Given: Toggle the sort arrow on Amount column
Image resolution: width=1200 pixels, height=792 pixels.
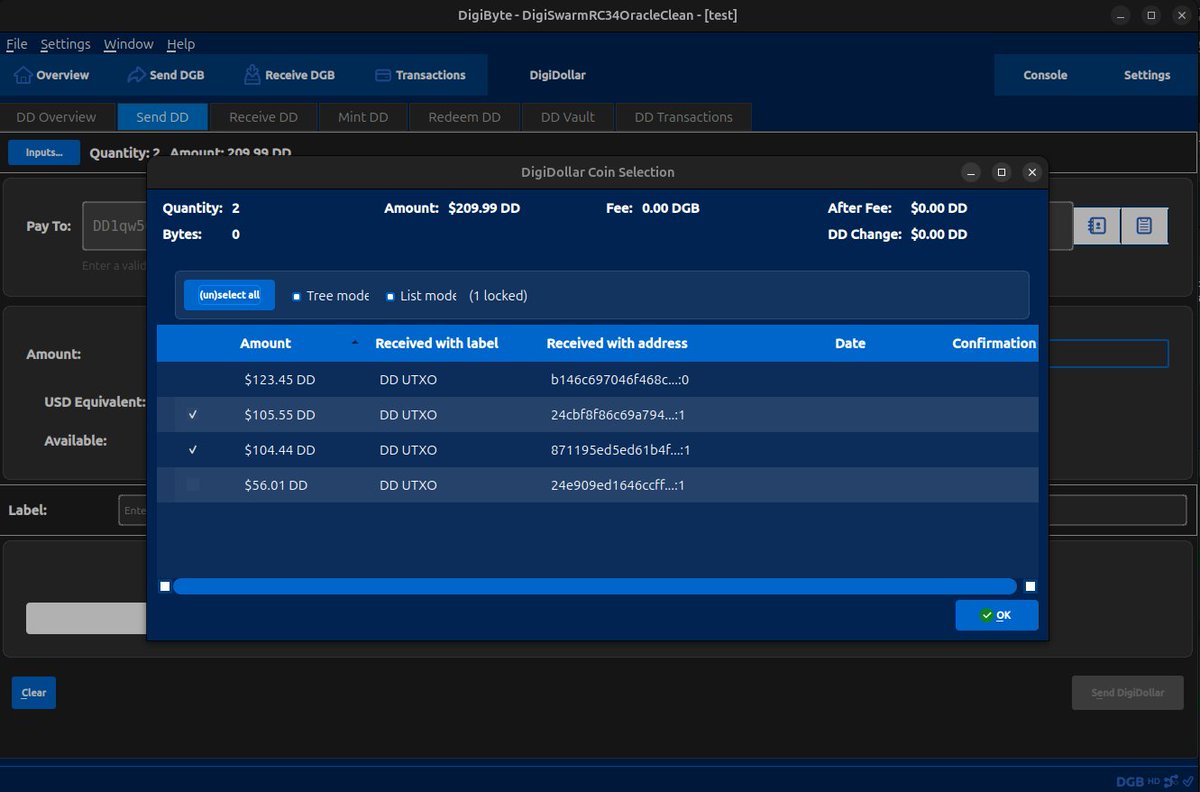Looking at the screenshot, I should click(x=355, y=343).
